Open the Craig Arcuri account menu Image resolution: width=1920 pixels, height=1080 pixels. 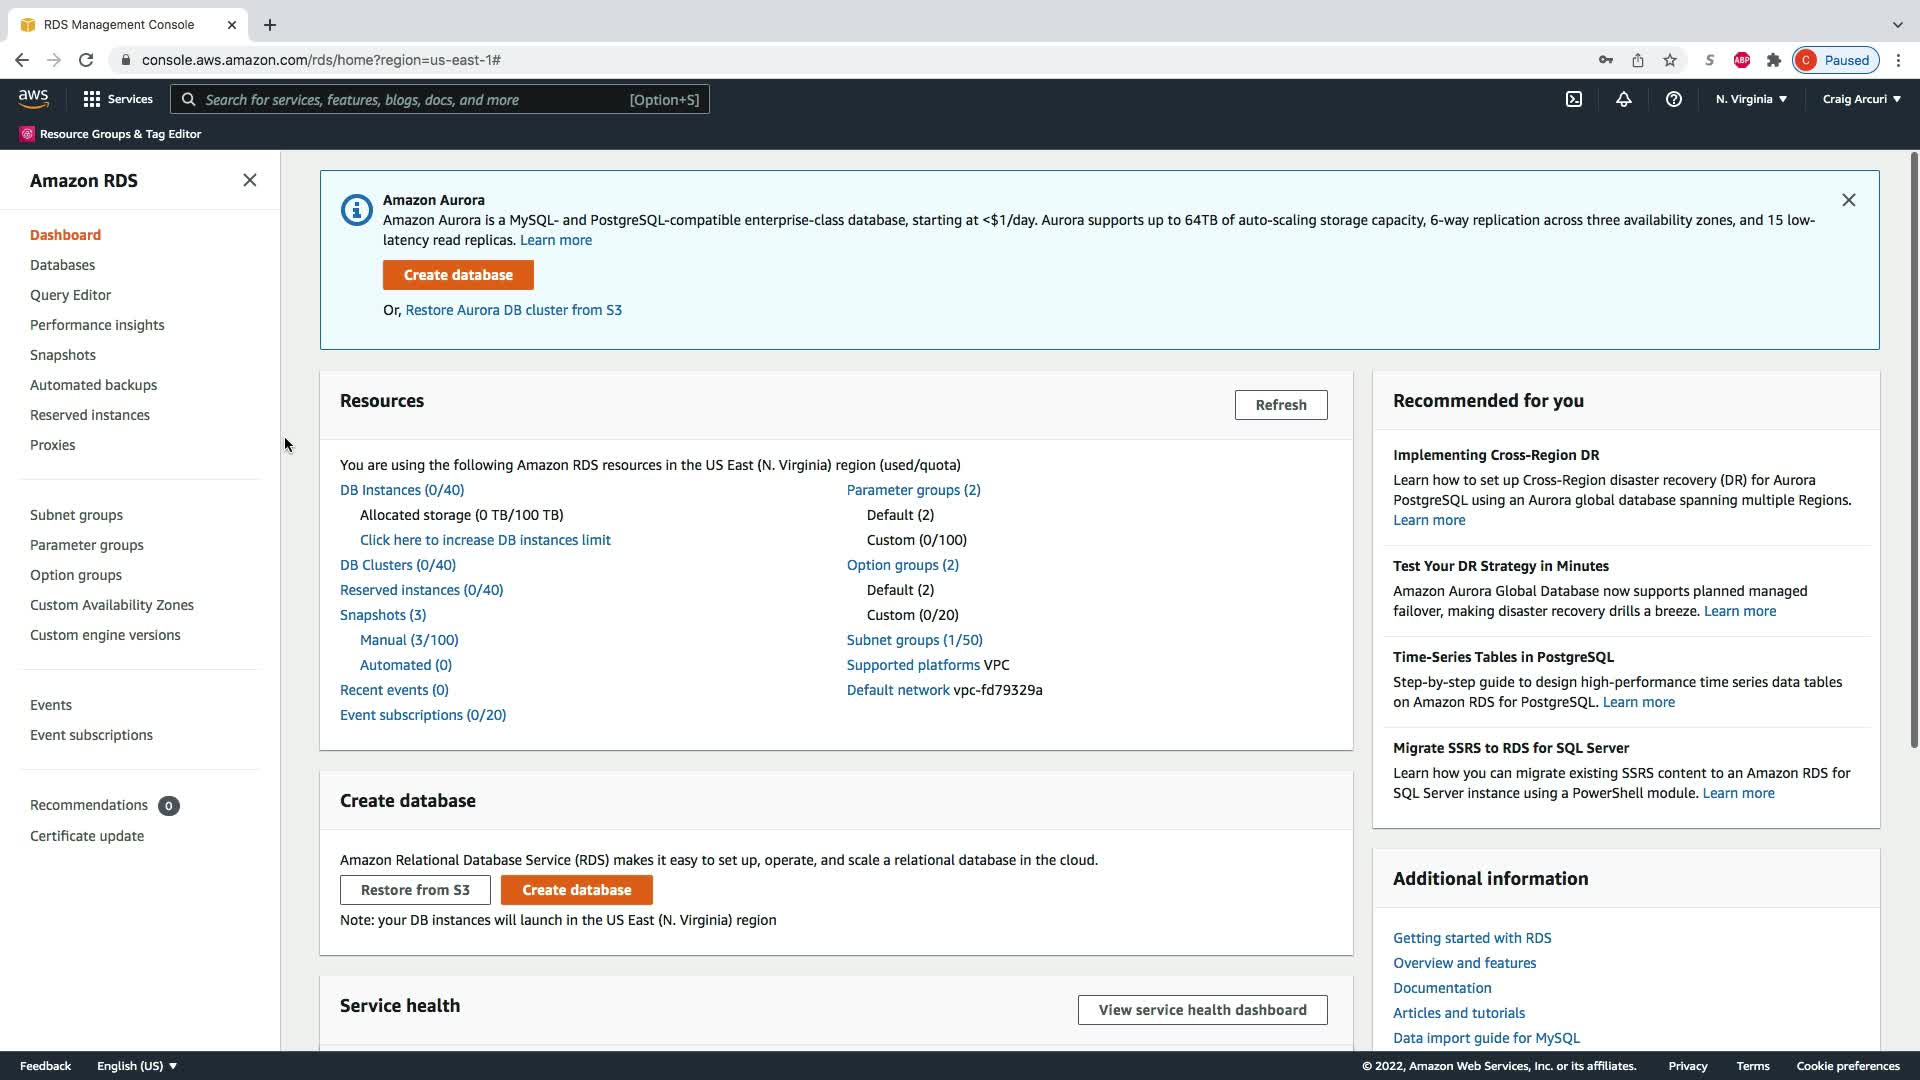point(1861,99)
